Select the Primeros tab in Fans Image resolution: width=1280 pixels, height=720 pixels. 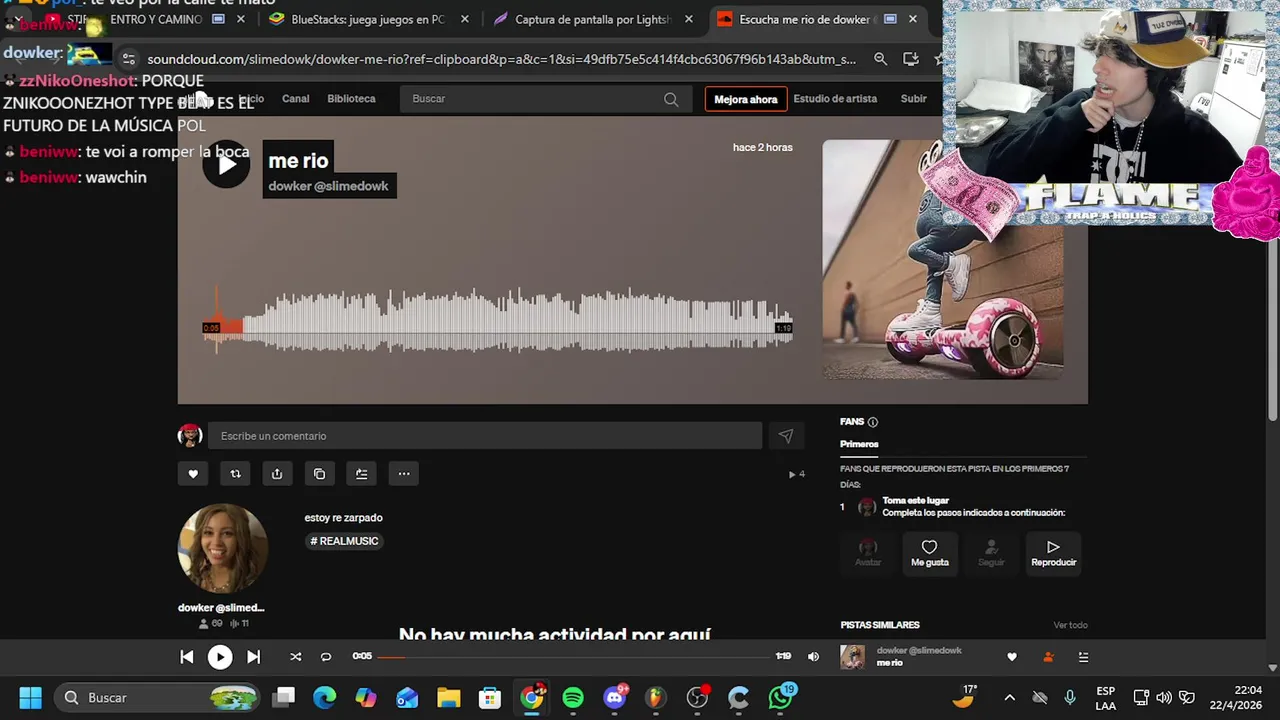coord(859,444)
